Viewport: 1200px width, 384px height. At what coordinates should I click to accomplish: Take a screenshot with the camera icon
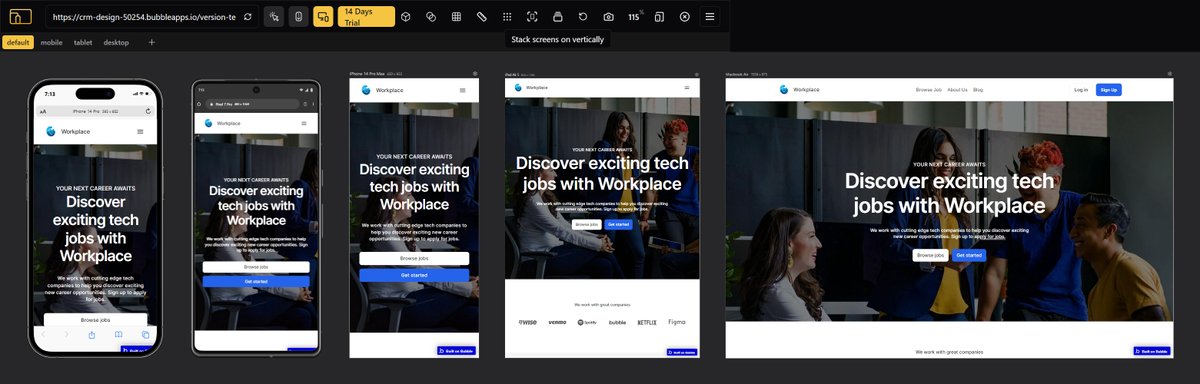(609, 17)
